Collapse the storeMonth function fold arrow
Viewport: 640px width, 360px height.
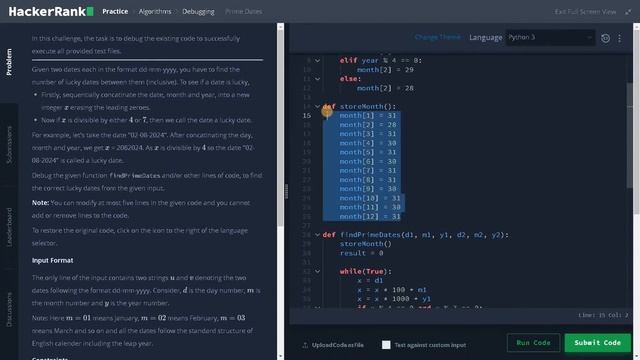pos(317,106)
